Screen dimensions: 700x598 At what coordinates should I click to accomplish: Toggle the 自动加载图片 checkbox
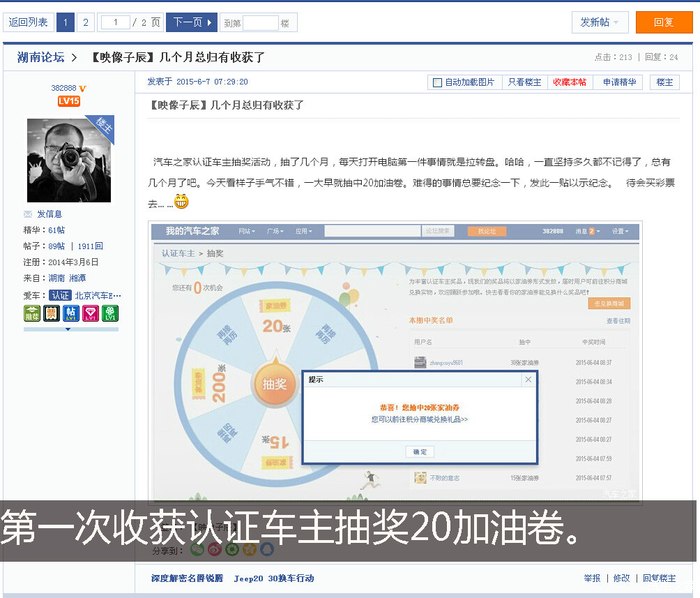[x=436, y=82]
